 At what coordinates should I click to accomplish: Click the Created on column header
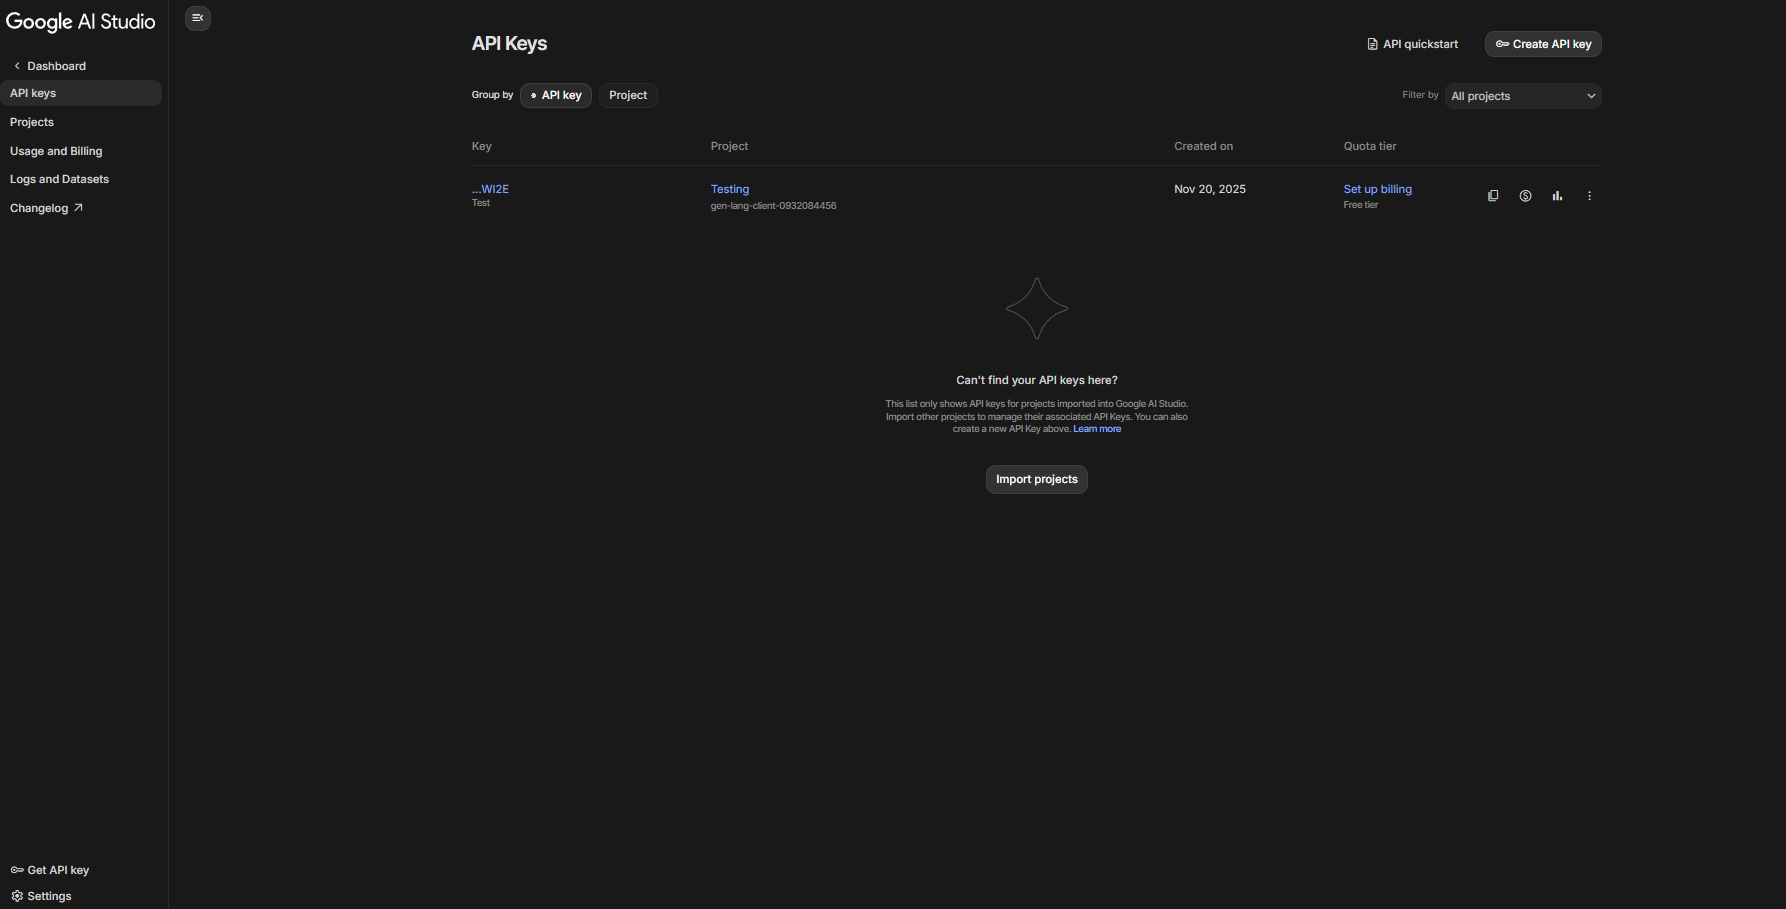click(x=1204, y=146)
